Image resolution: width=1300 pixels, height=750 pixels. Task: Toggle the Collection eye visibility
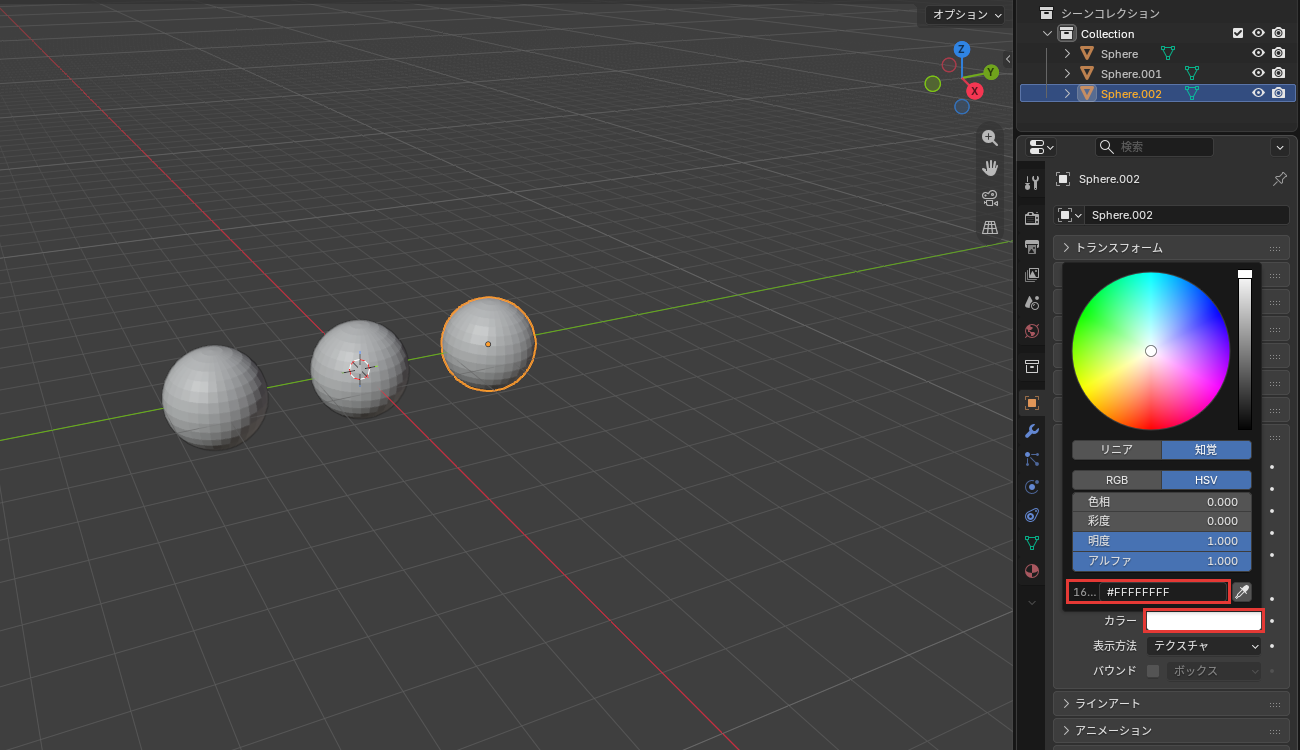(x=1259, y=33)
